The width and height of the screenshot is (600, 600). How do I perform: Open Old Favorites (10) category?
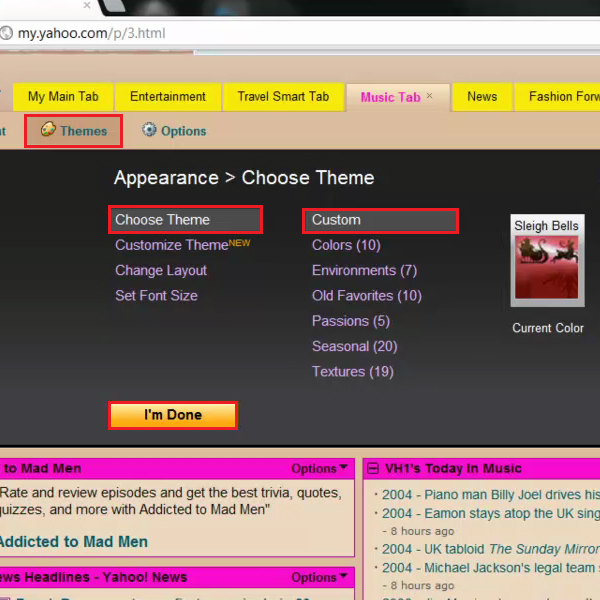tap(367, 296)
